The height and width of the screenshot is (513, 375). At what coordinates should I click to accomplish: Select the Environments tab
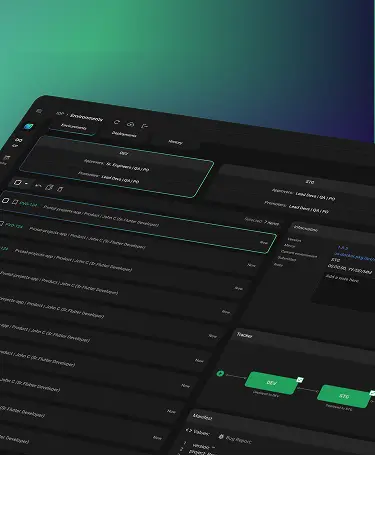coord(74,127)
